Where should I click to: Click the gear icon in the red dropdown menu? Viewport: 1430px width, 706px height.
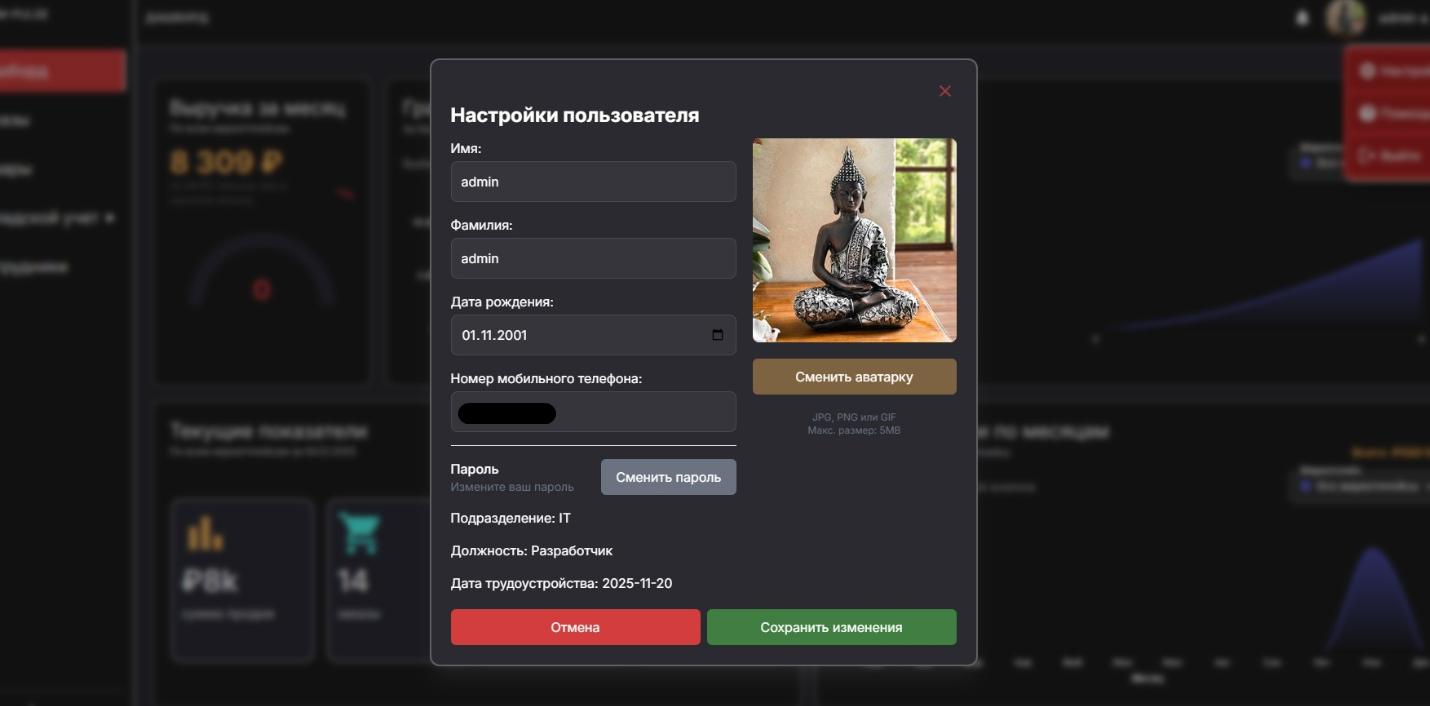(1367, 71)
